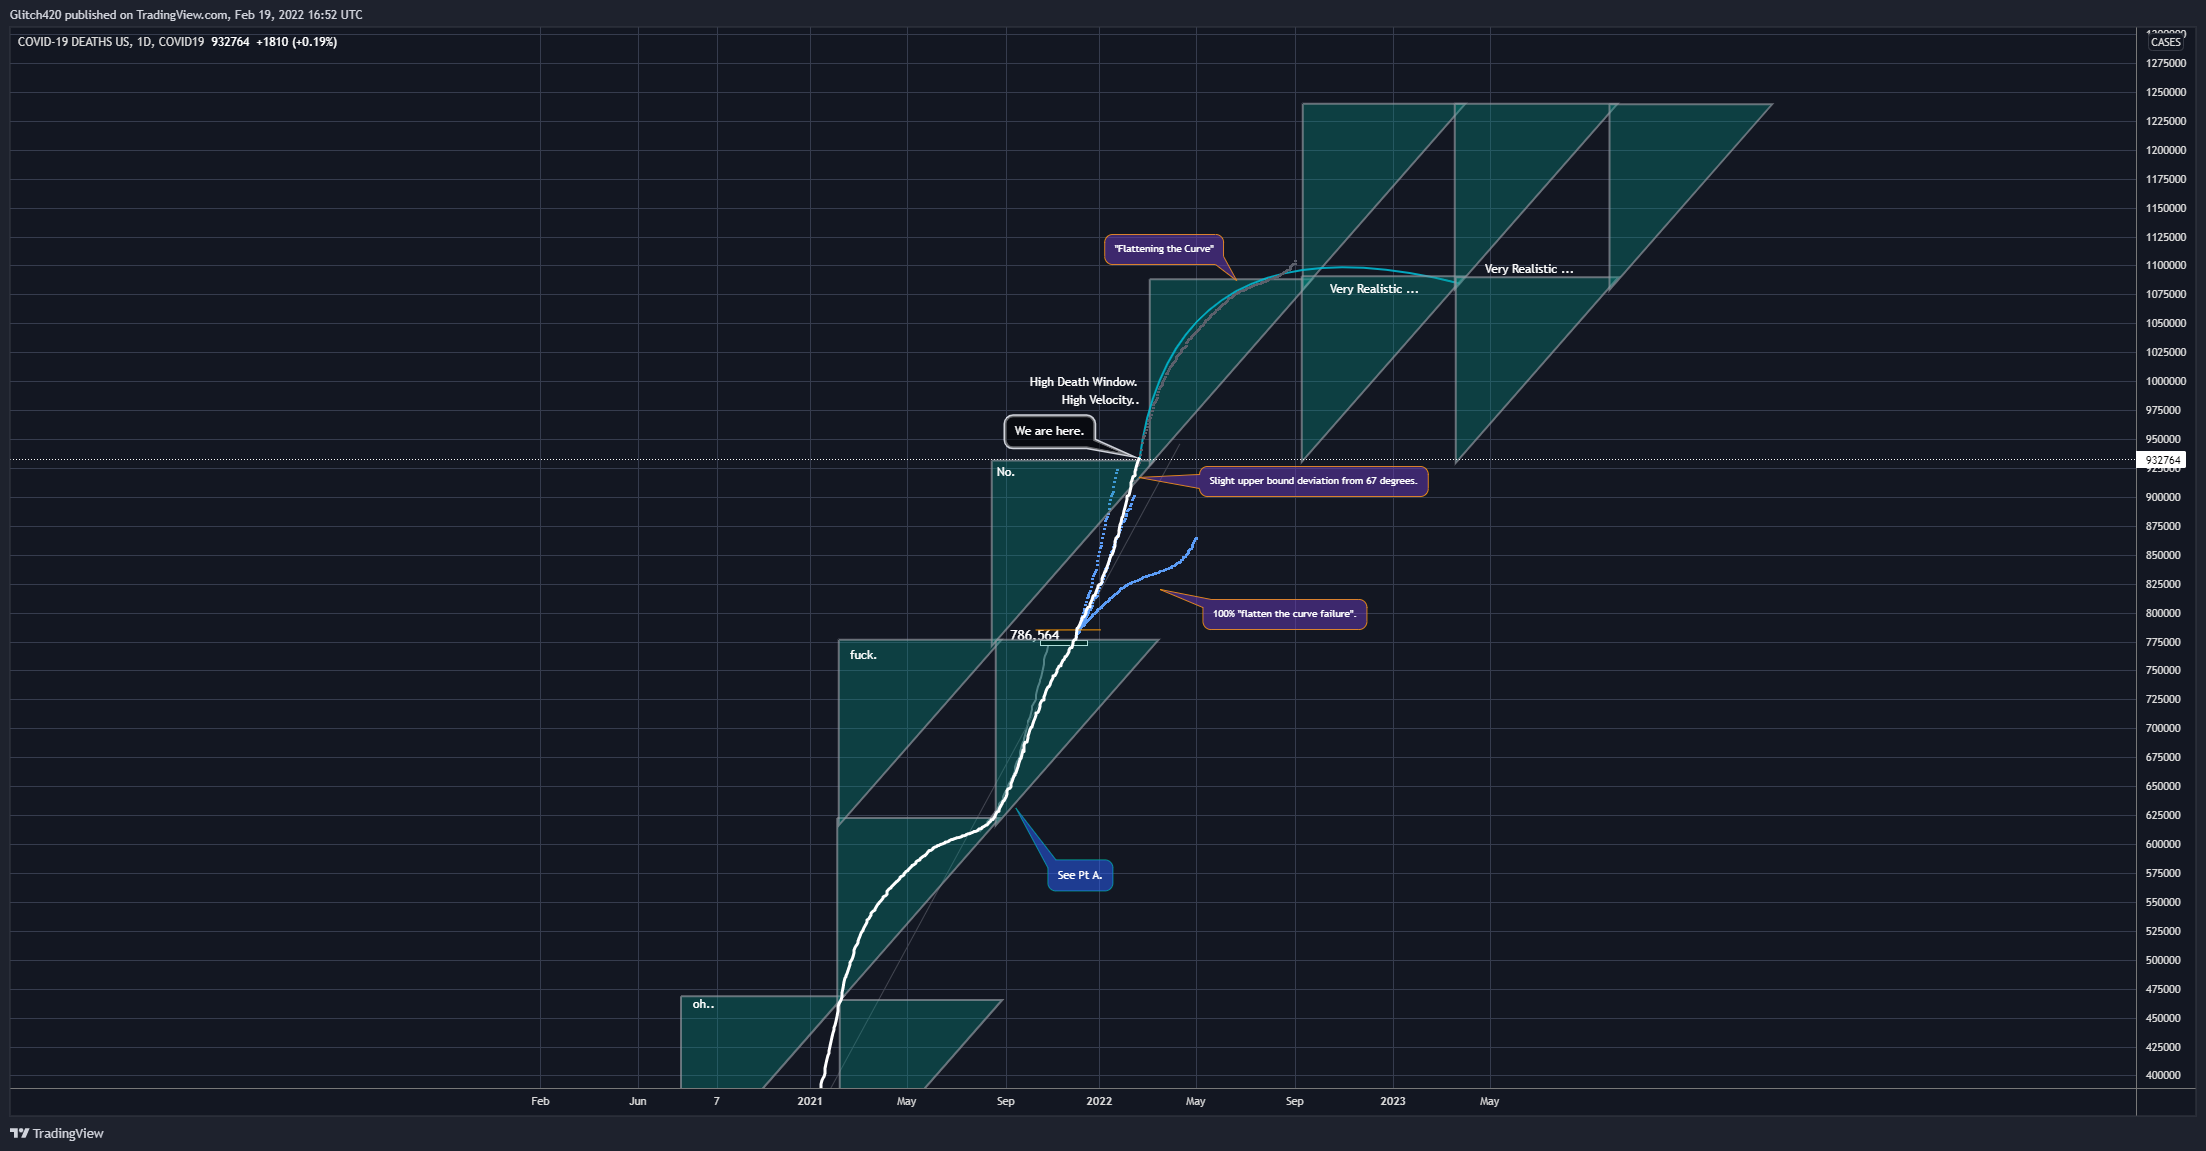Click the 2023 label on time axis
This screenshot has width=2206, height=1151.
pos(1392,1101)
